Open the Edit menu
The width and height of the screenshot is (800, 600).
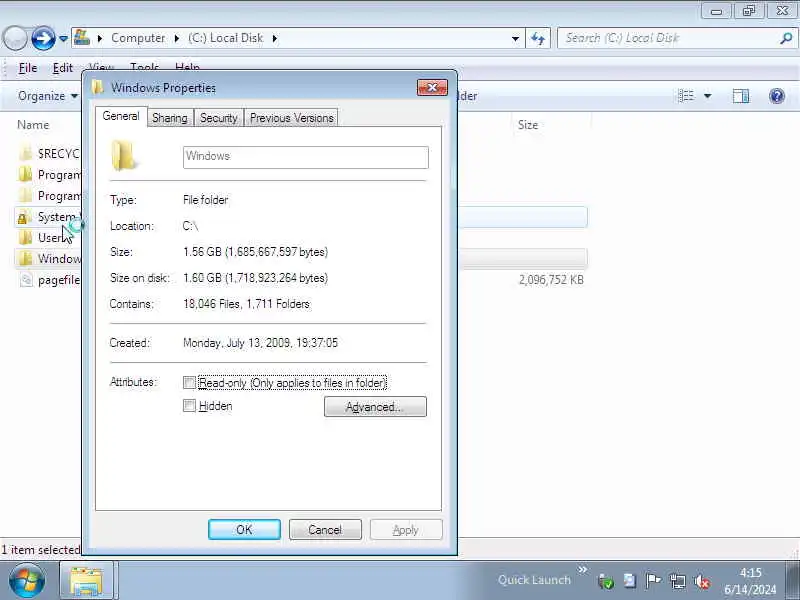(x=63, y=68)
